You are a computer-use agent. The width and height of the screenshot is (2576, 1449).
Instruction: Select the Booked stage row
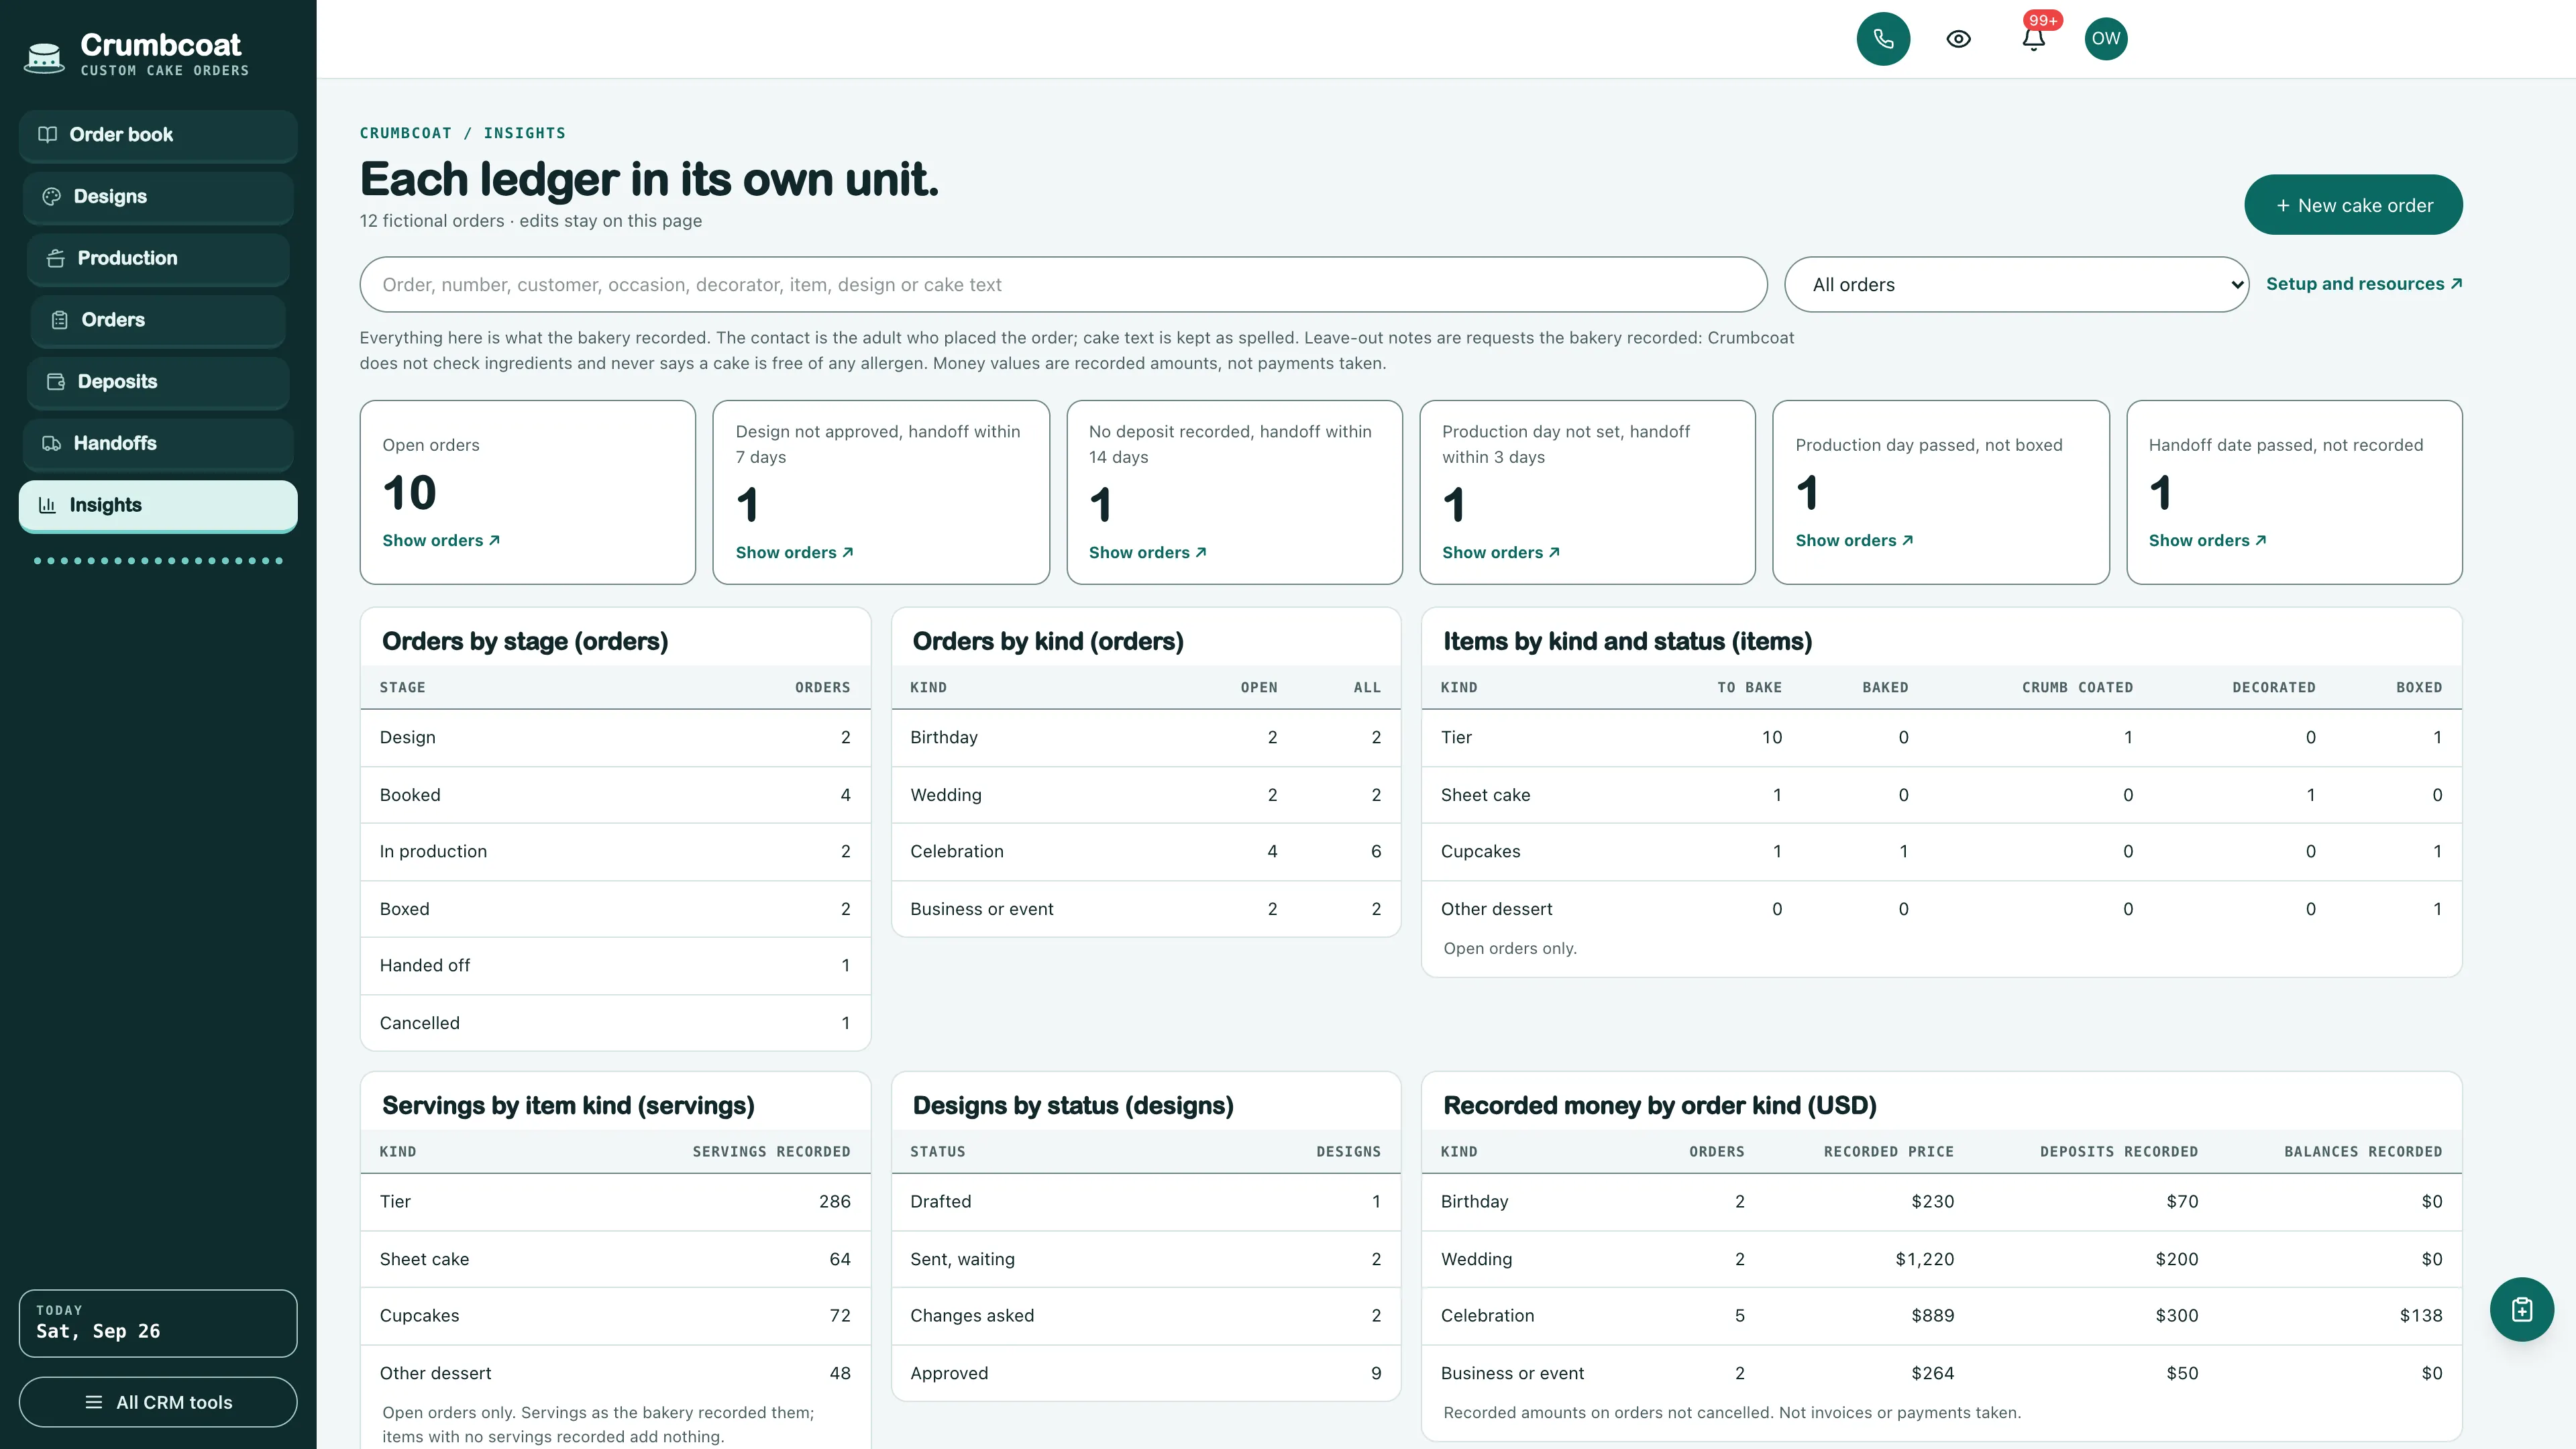pos(615,795)
